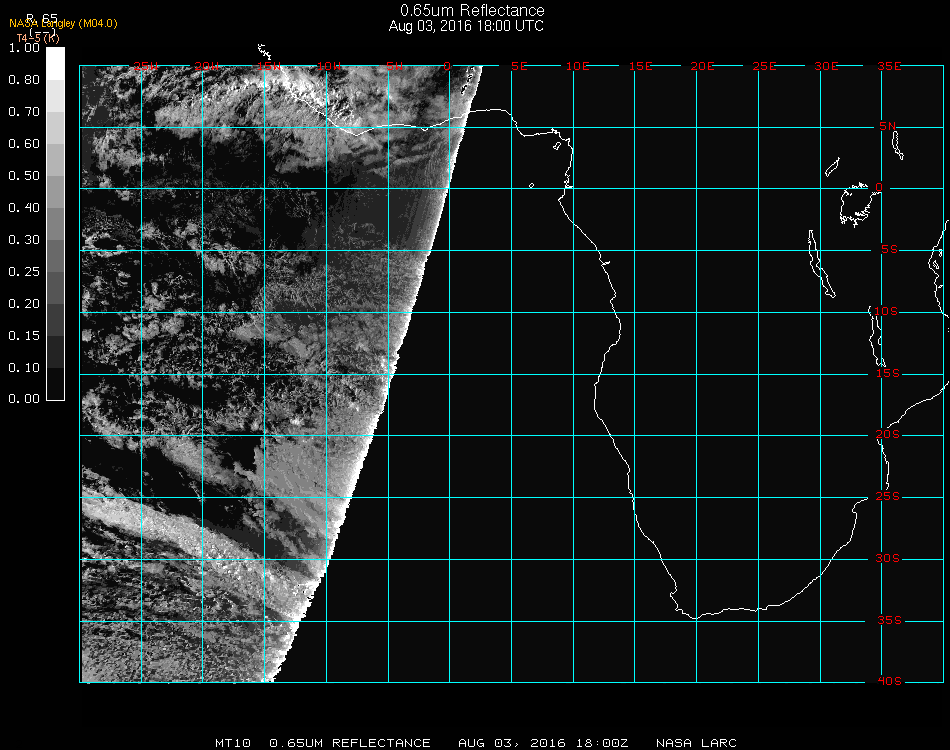950x750 pixels.
Task: Click the 20W longitude label
Action: 207,67
